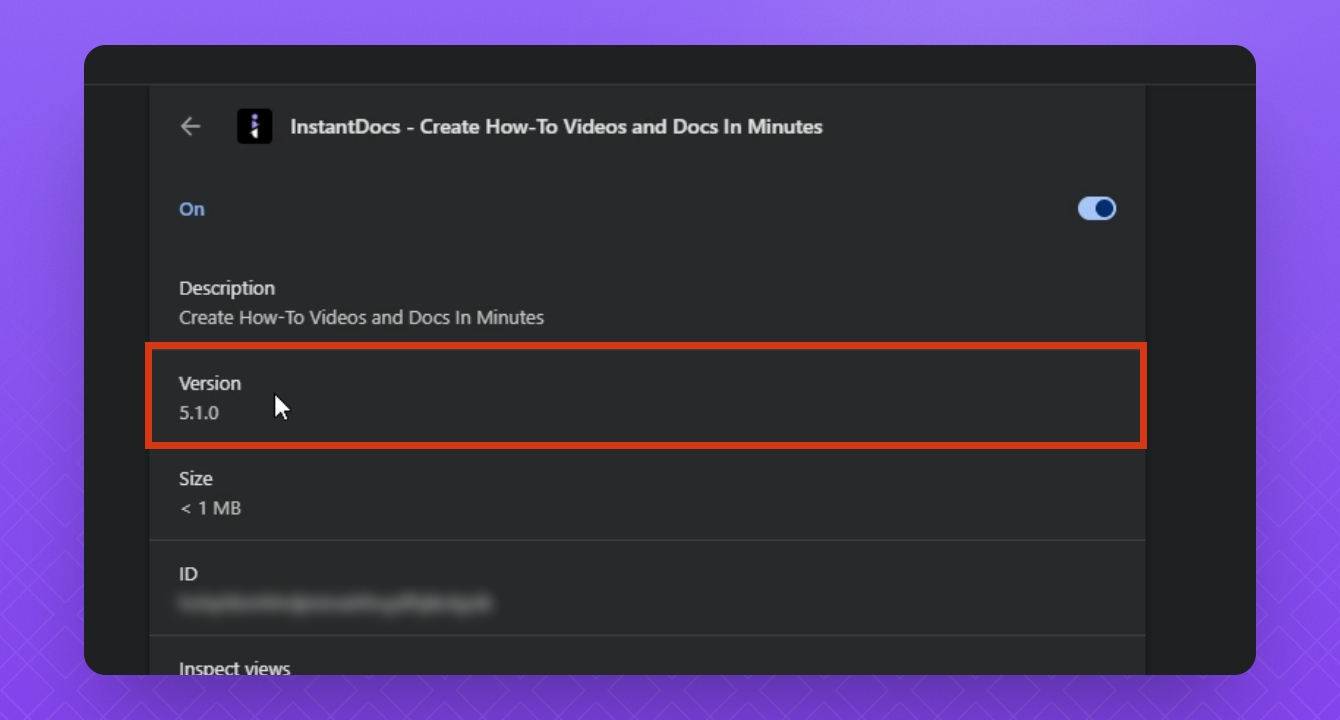Image resolution: width=1340 pixels, height=720 pixels.
Task: Go back using the left arrow
Action: (190, 127)
